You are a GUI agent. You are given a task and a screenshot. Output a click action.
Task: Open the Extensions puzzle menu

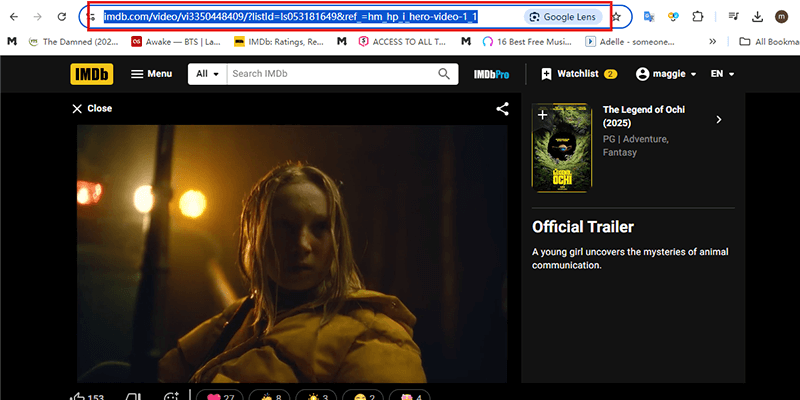[698, 17]
